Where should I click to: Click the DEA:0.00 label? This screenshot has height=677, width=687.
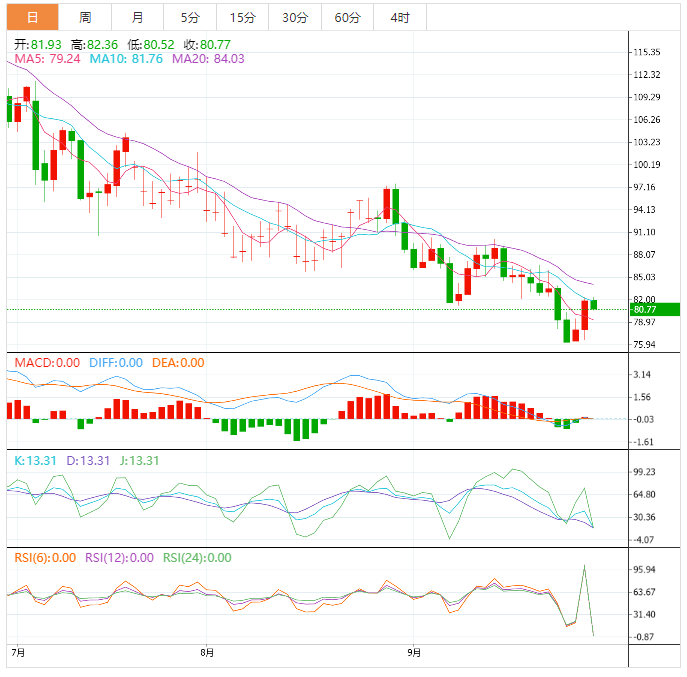pos(178,363)
